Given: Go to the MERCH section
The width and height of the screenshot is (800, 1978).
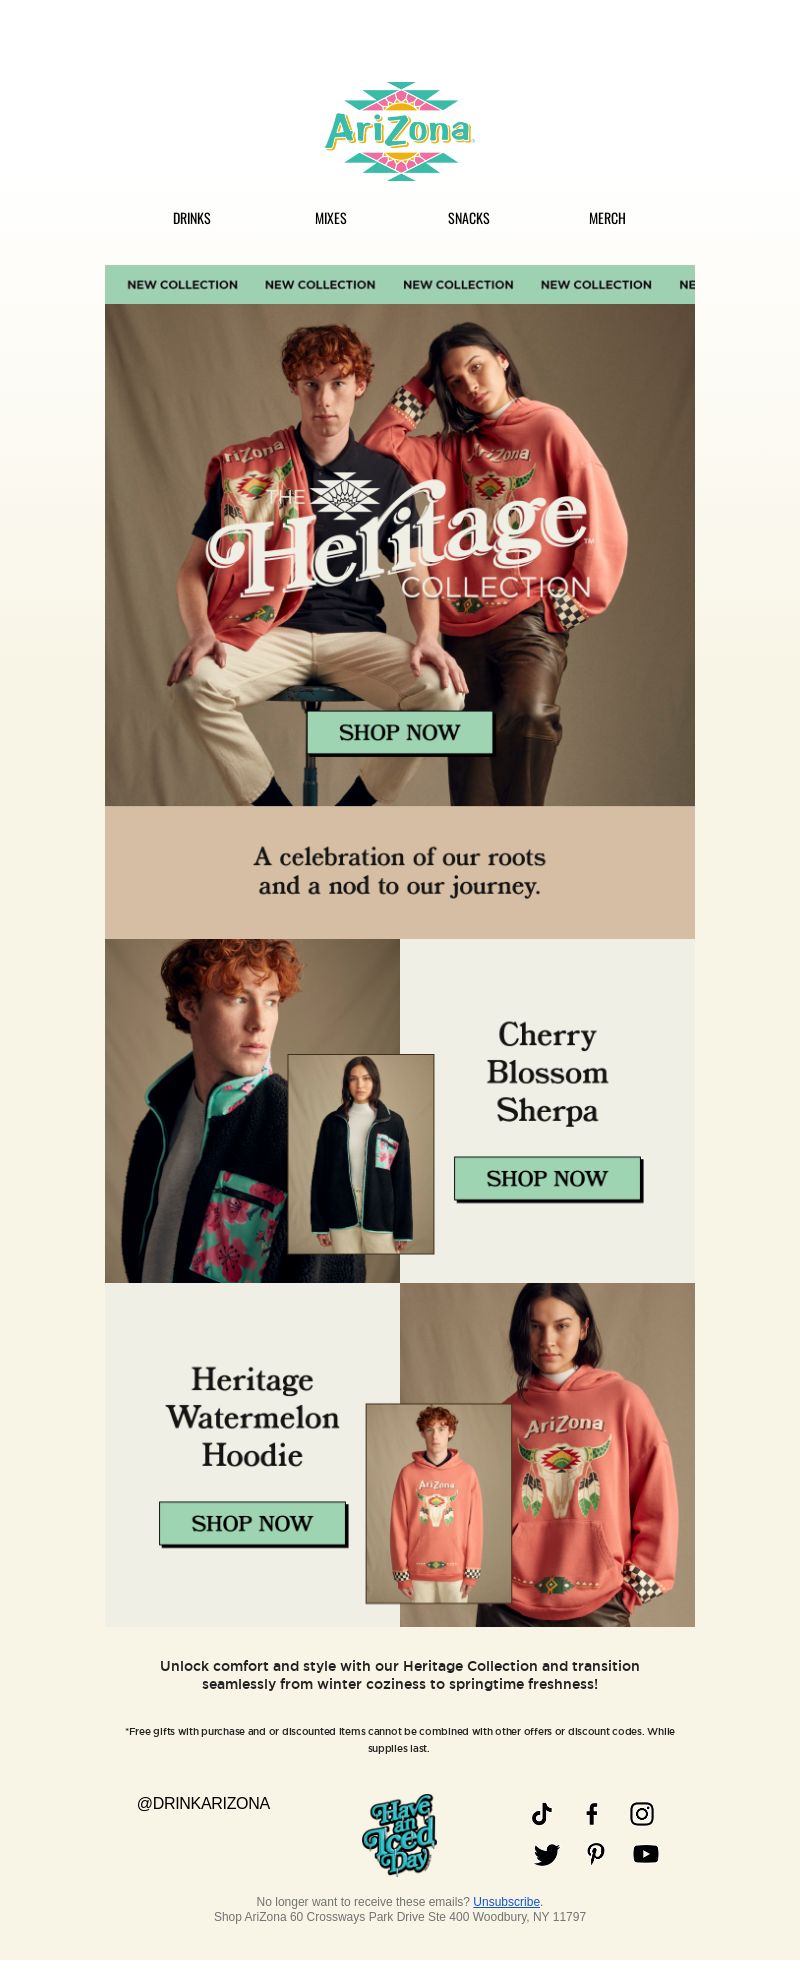Looking at the screenshot, I should pos(607,218).
